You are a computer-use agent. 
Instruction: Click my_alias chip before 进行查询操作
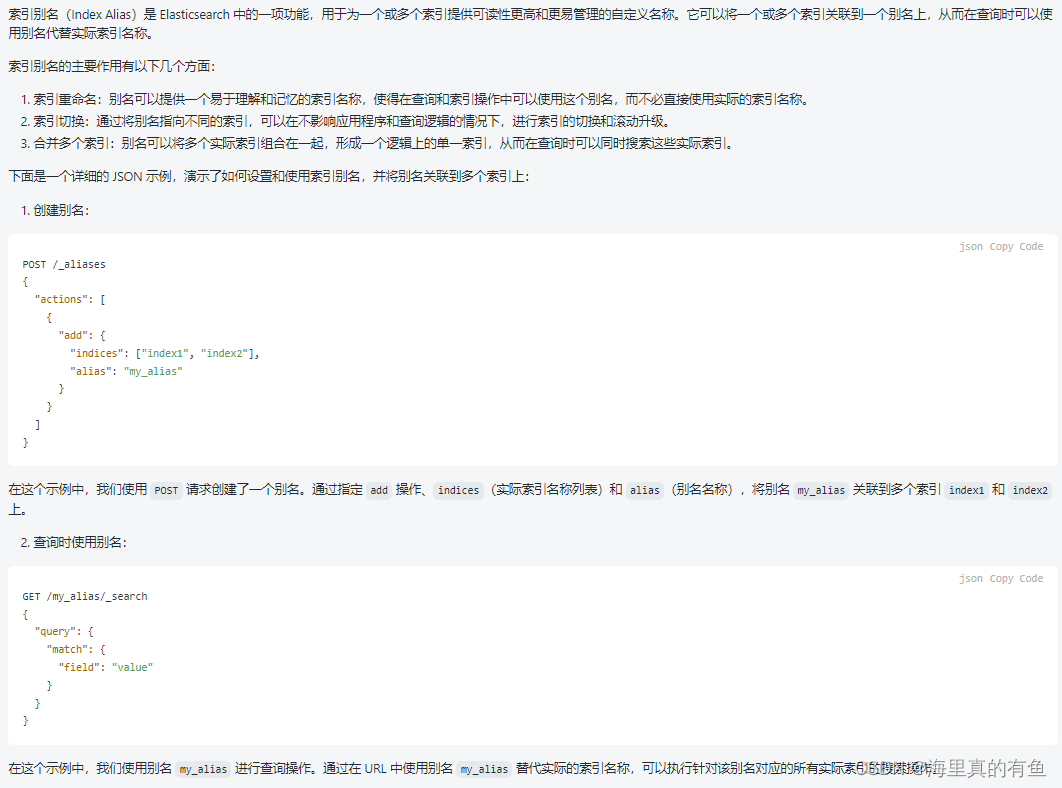[x=203, y=770]
